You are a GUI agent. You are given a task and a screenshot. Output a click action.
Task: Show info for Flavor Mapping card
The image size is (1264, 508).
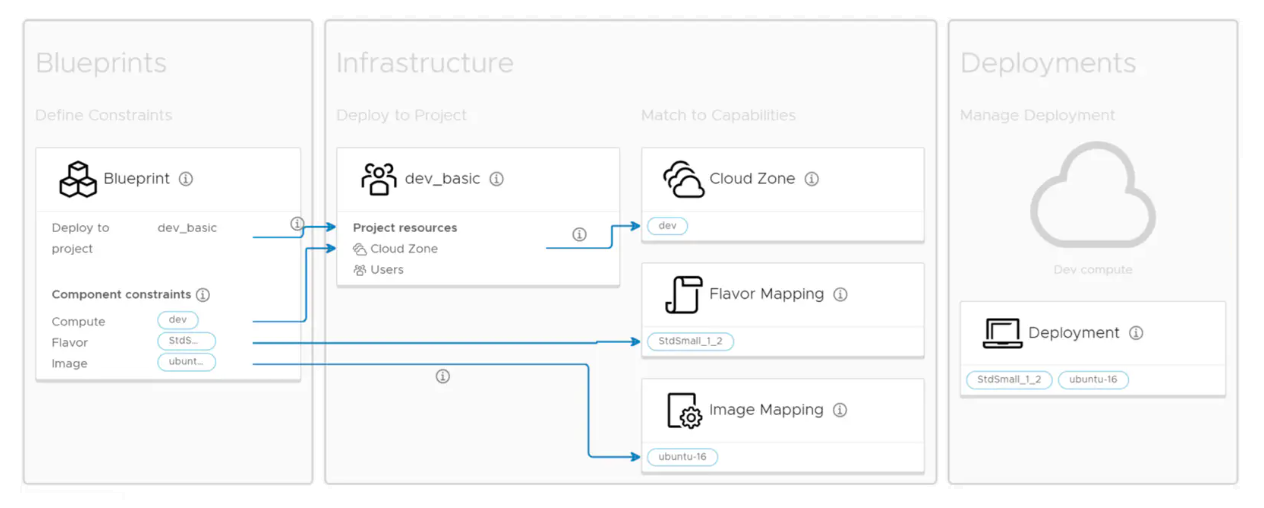pos(840,294)
